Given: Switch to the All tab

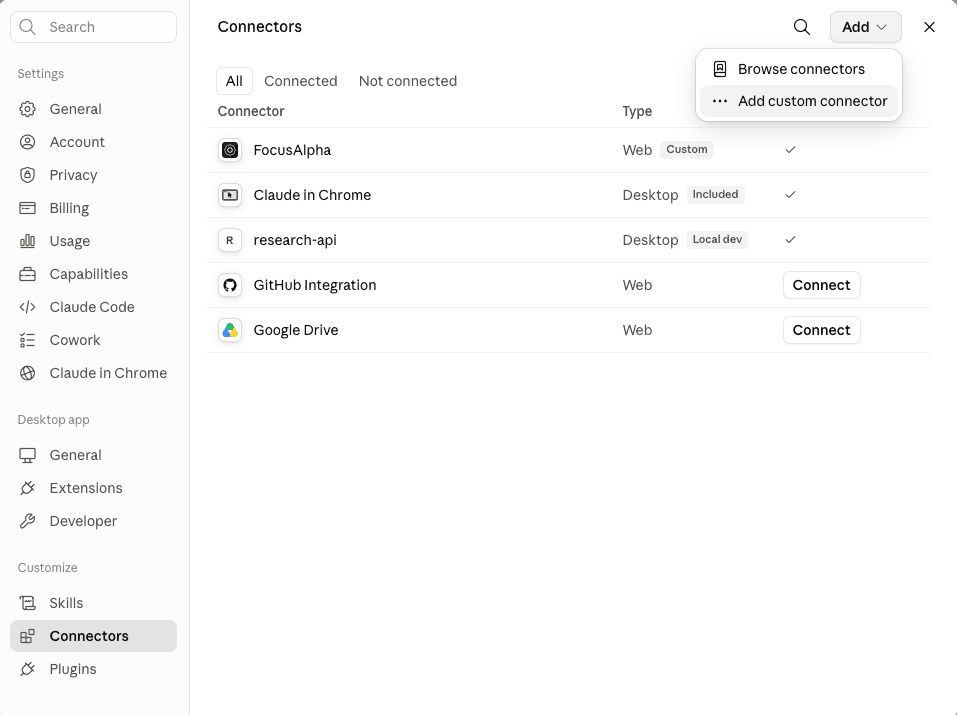Looking at the screenshot, I should pos(234,81).
